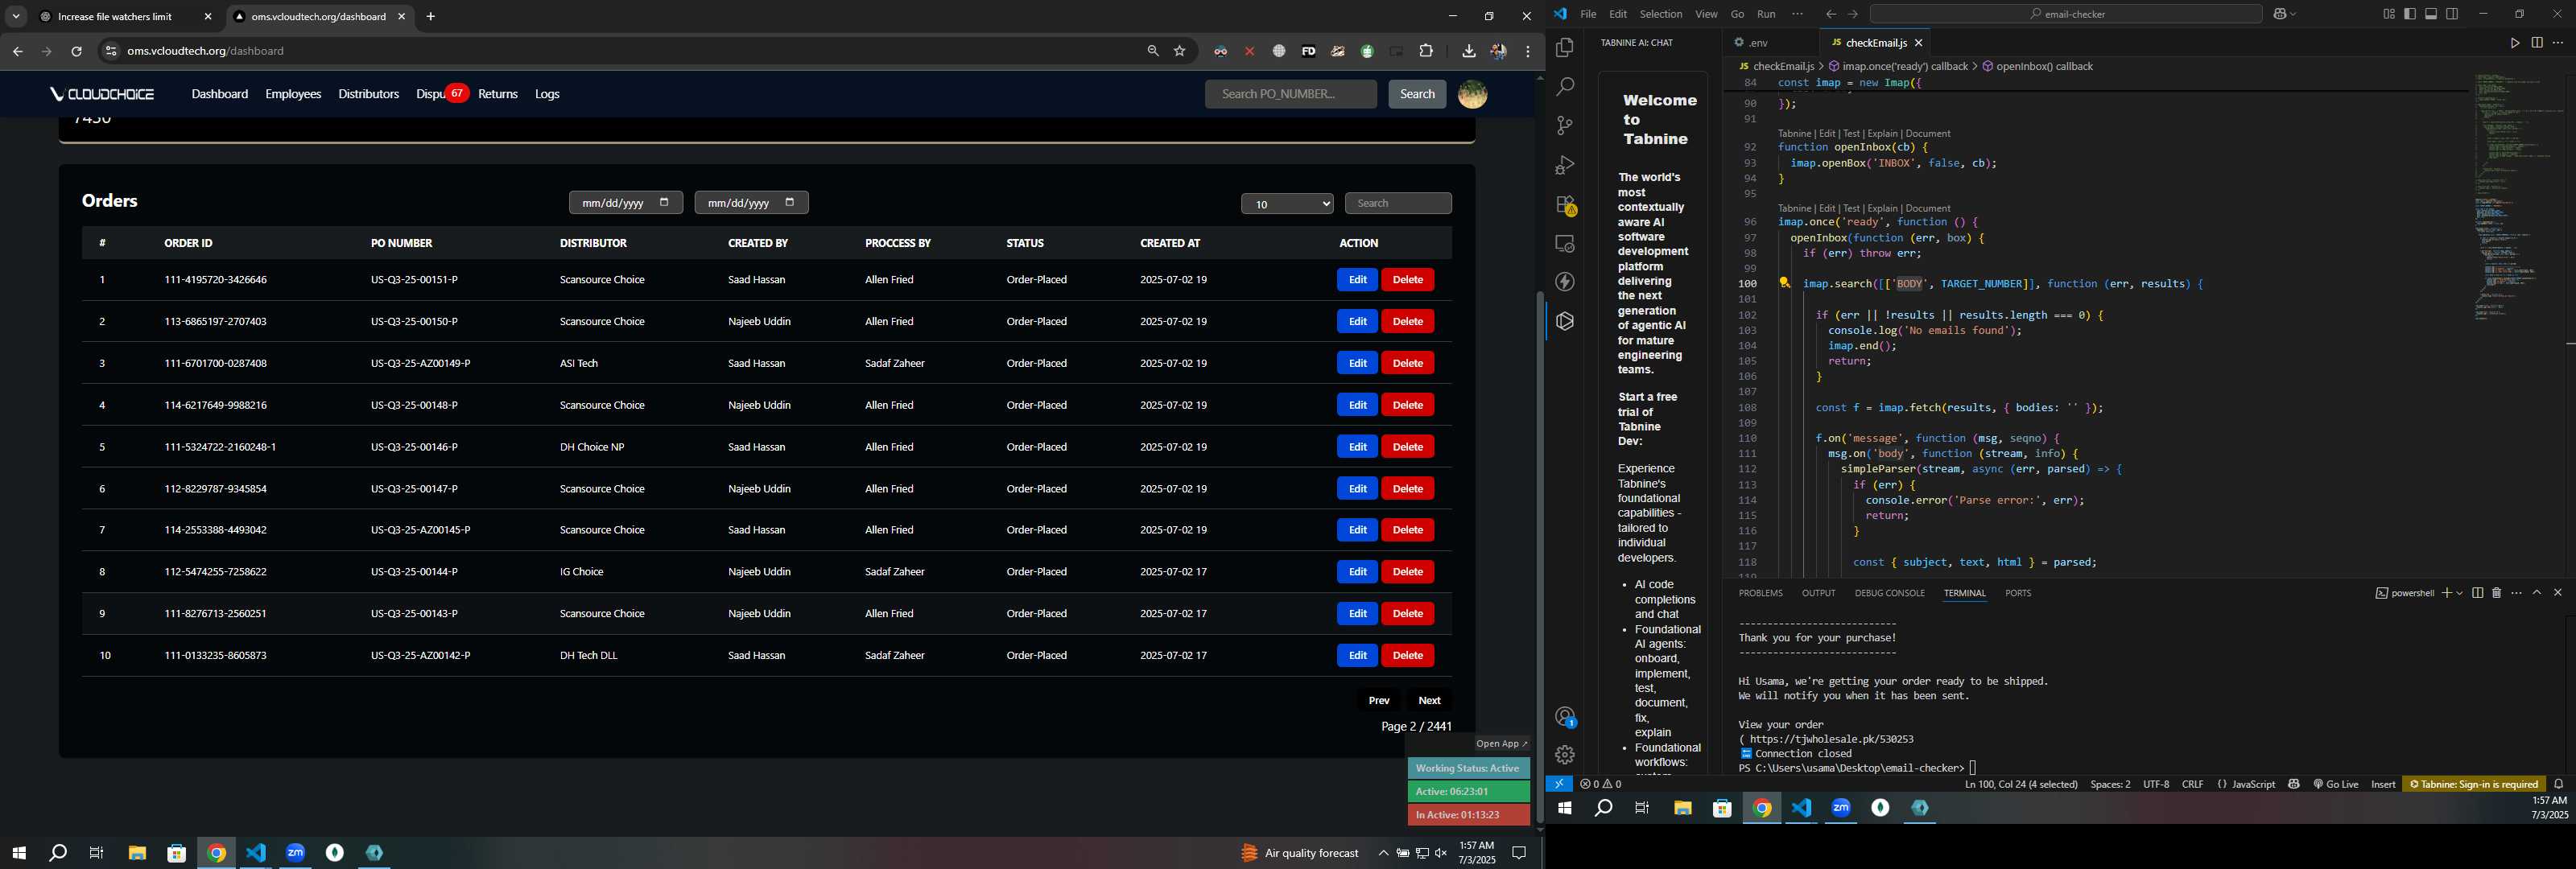Edit order 111-4195720-3426646

click(1357, 280)
